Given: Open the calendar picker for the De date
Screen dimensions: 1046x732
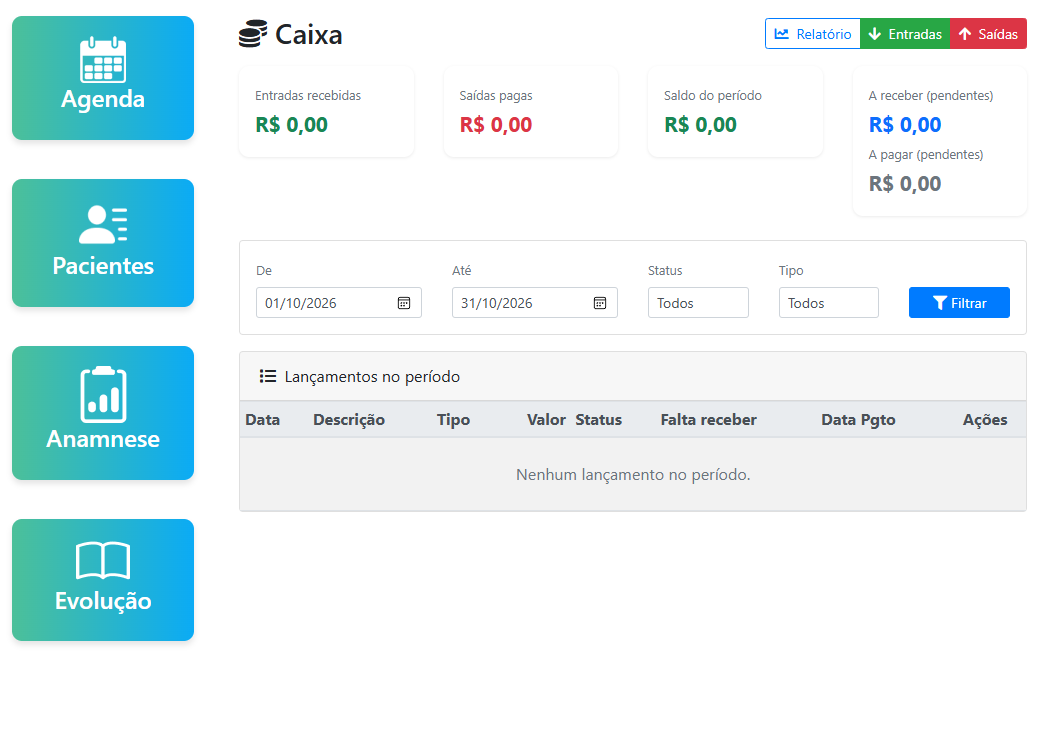Looking at the screenshot, I should coord(404,303).
